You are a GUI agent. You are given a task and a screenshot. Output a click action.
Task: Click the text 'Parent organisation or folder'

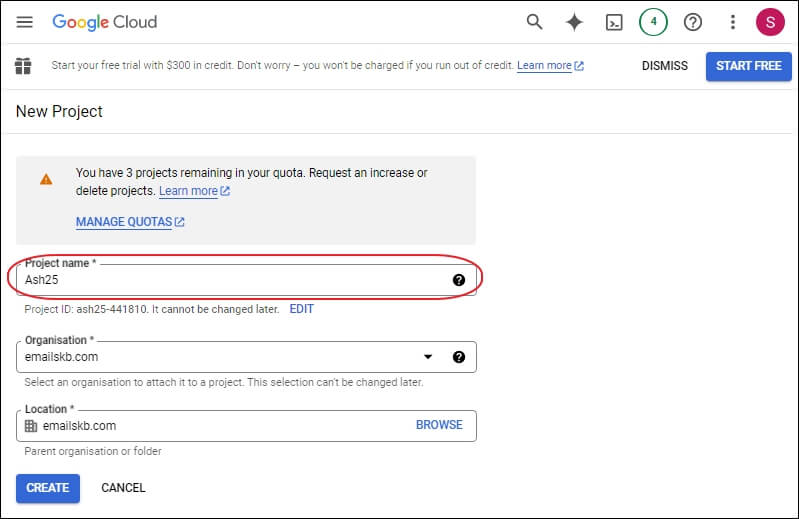click(x=93, y=451)
